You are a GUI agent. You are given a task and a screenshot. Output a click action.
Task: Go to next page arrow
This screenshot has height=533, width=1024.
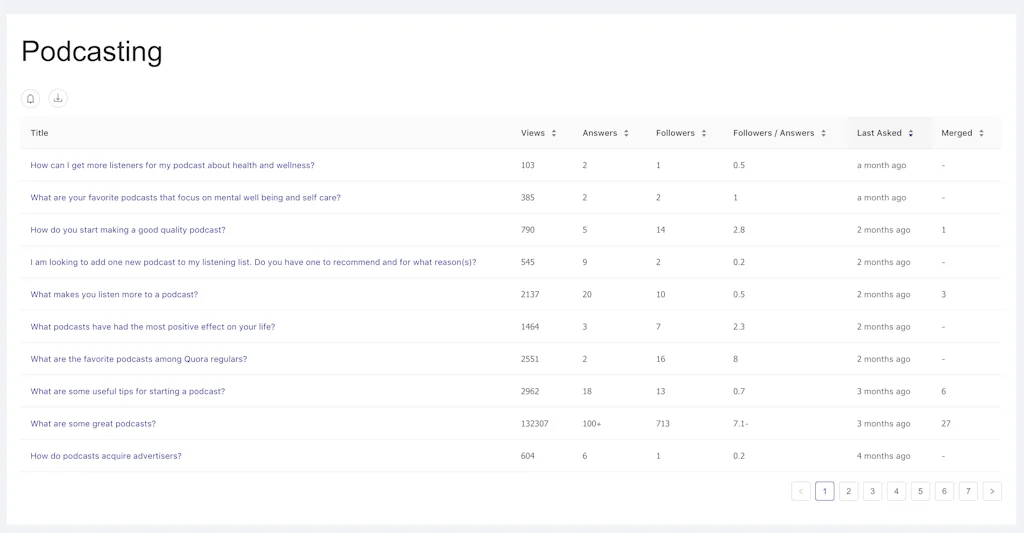tap(992, 491)
